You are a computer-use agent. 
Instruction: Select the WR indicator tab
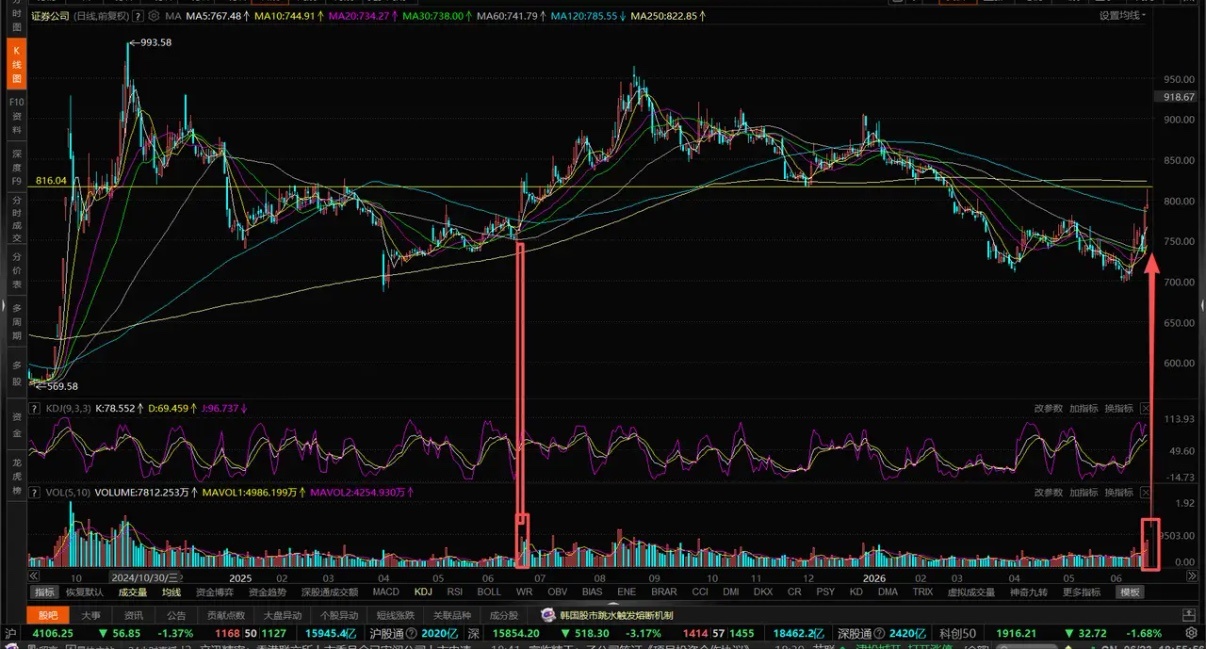click(524, 592)
